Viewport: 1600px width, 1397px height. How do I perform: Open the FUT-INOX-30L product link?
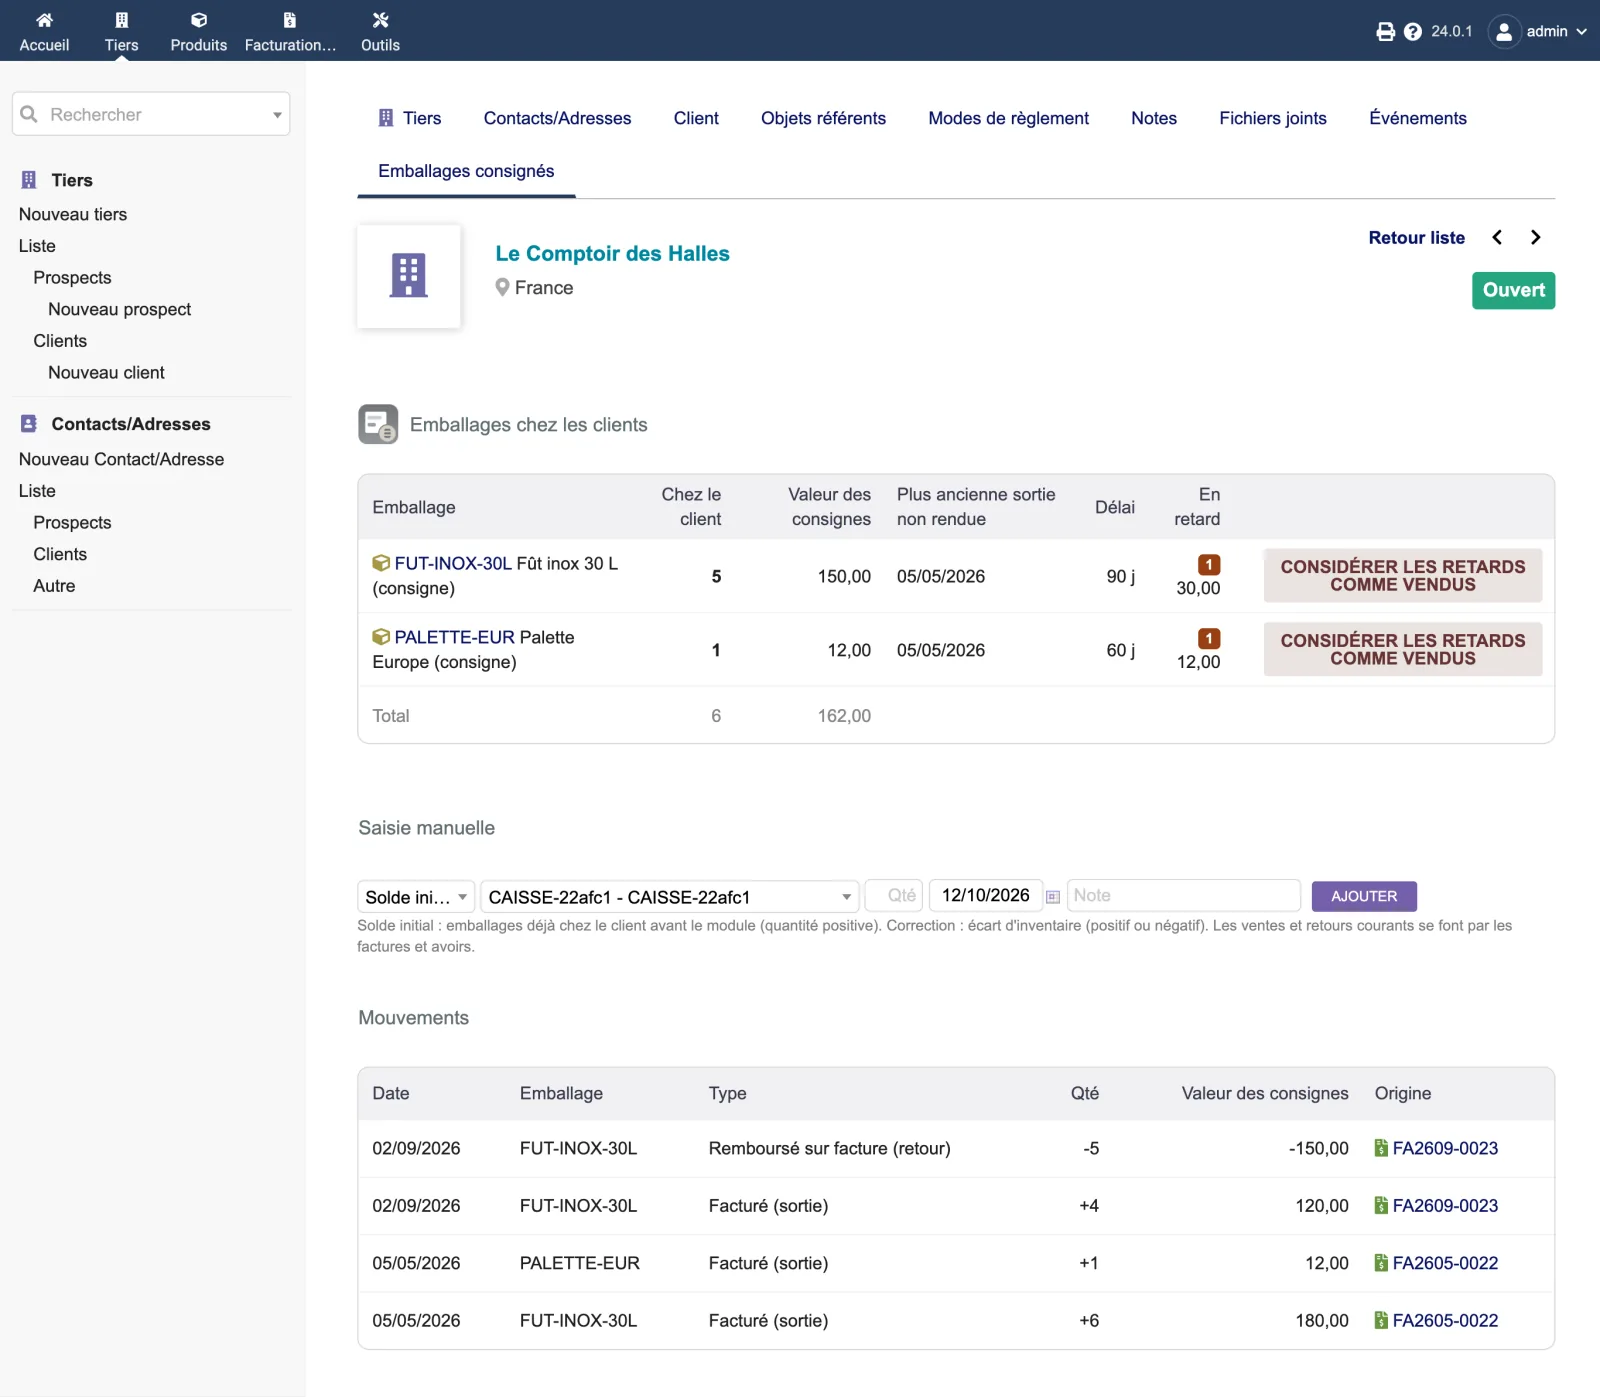coord(453,564)
